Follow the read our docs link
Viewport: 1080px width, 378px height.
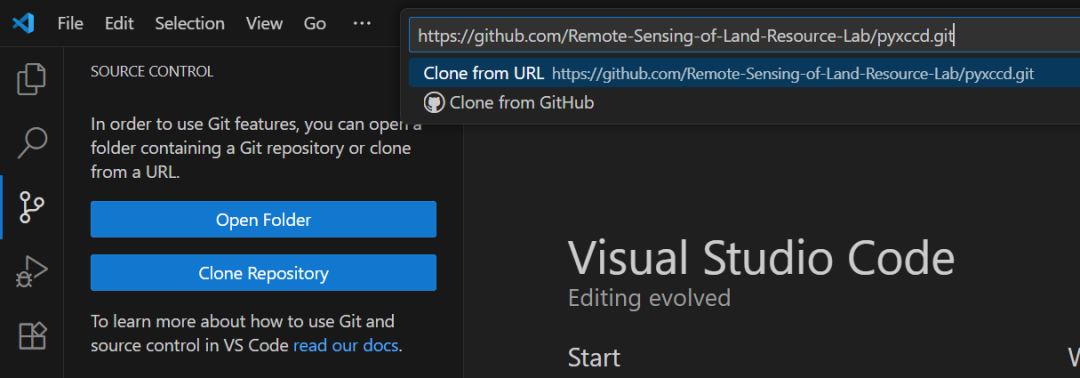[345, 345]
